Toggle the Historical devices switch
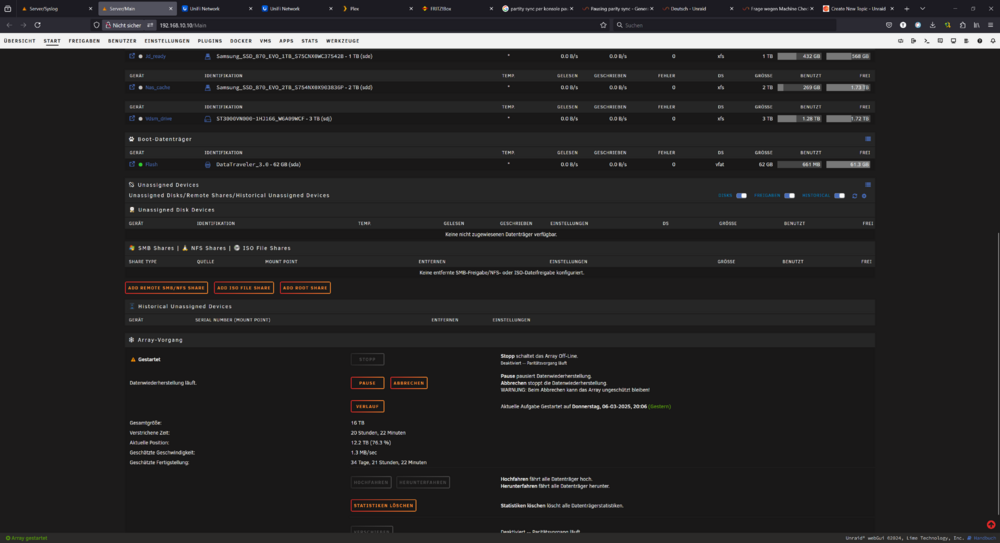Viewport: 1000px width, 543px height. [839, 196]
